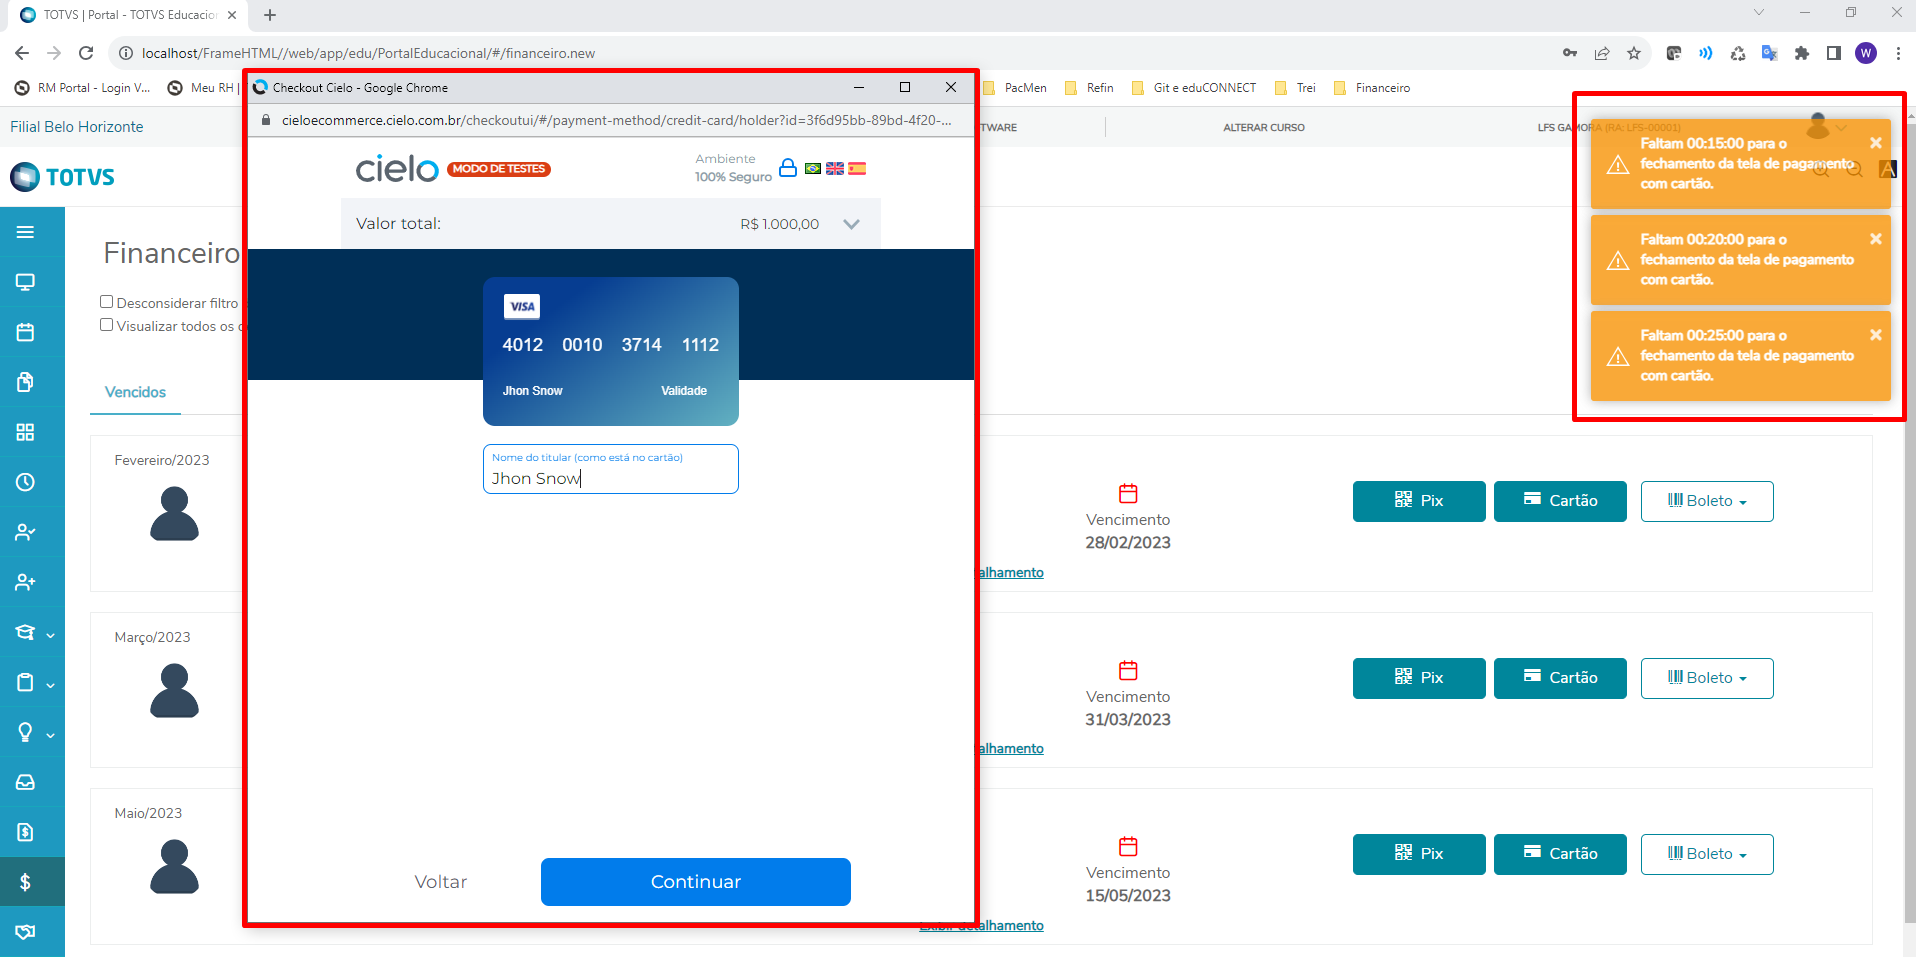Click the clock icon in the sidebar

[26, 482]
